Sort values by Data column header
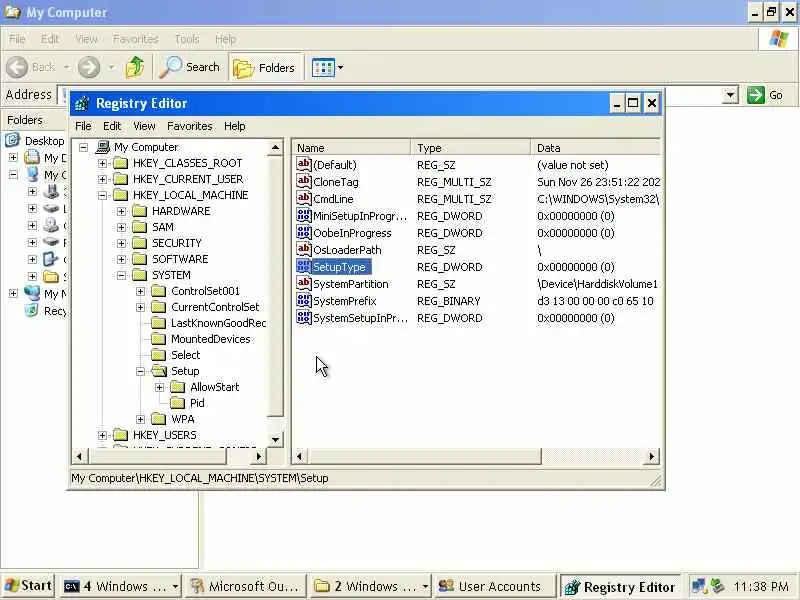 [x=595, y=148]
